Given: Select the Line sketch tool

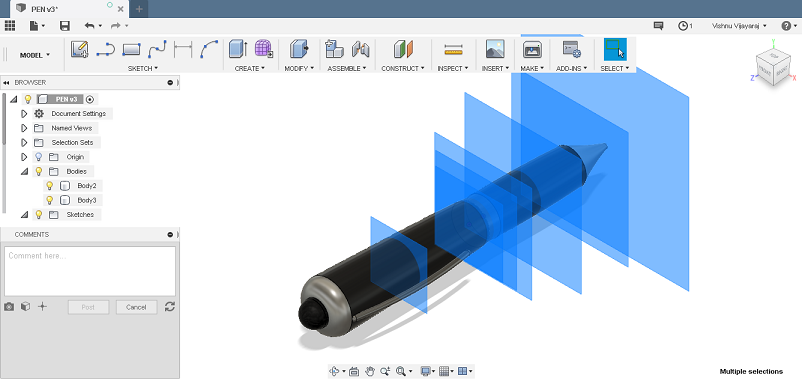Looking at the screenshot, I should pos(105,49).
